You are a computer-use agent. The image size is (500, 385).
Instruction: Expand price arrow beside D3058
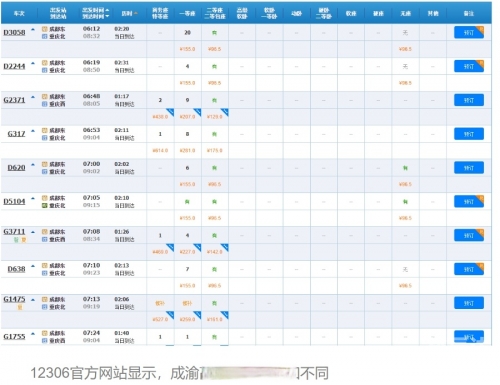[x=33, y=30]
